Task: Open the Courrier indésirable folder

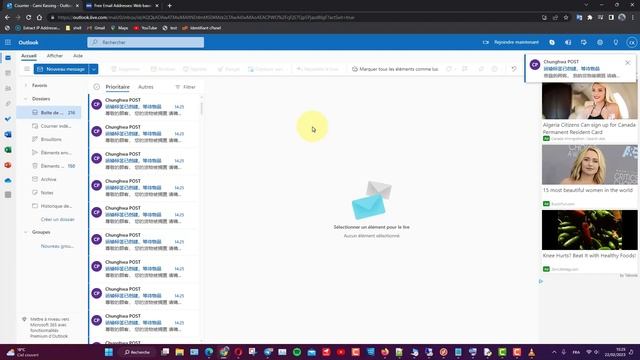Action: point(49,126)
